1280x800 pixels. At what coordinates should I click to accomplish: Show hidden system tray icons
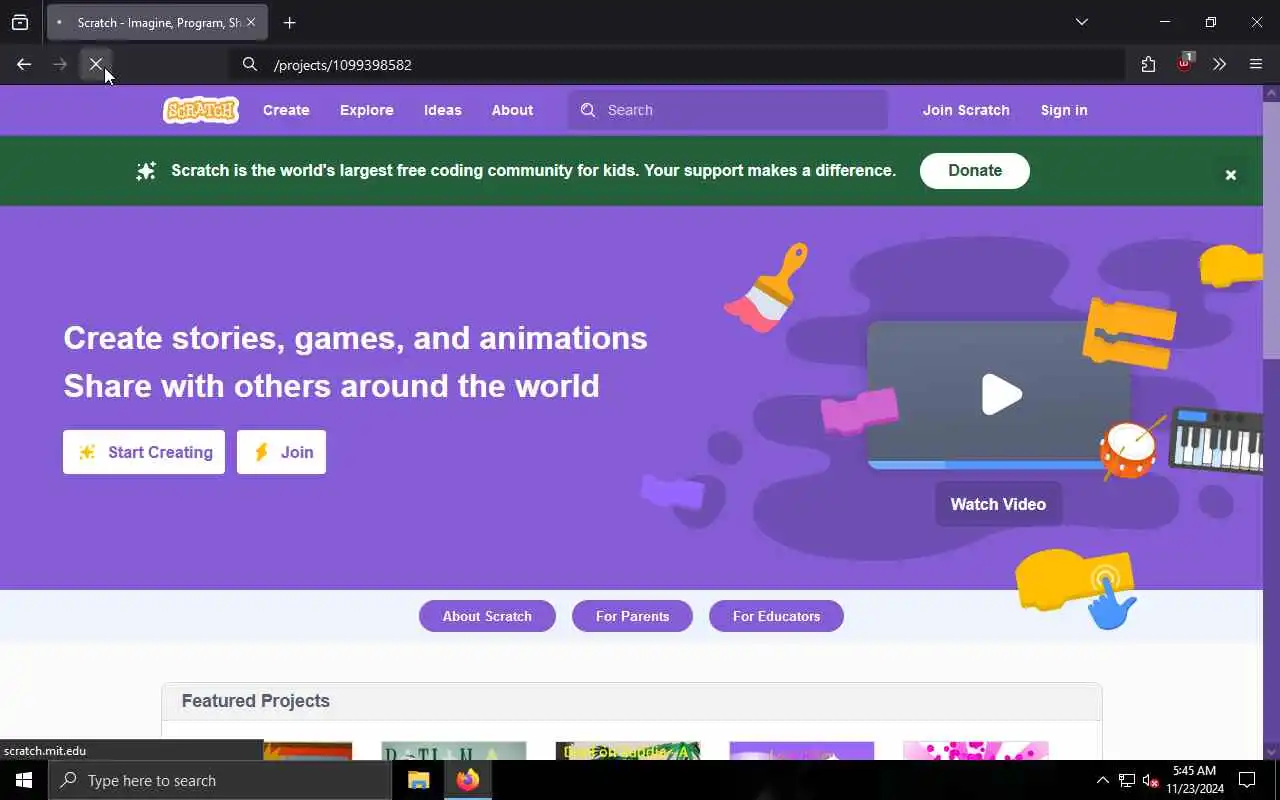pyautogui.click(x=1103, y=780)
